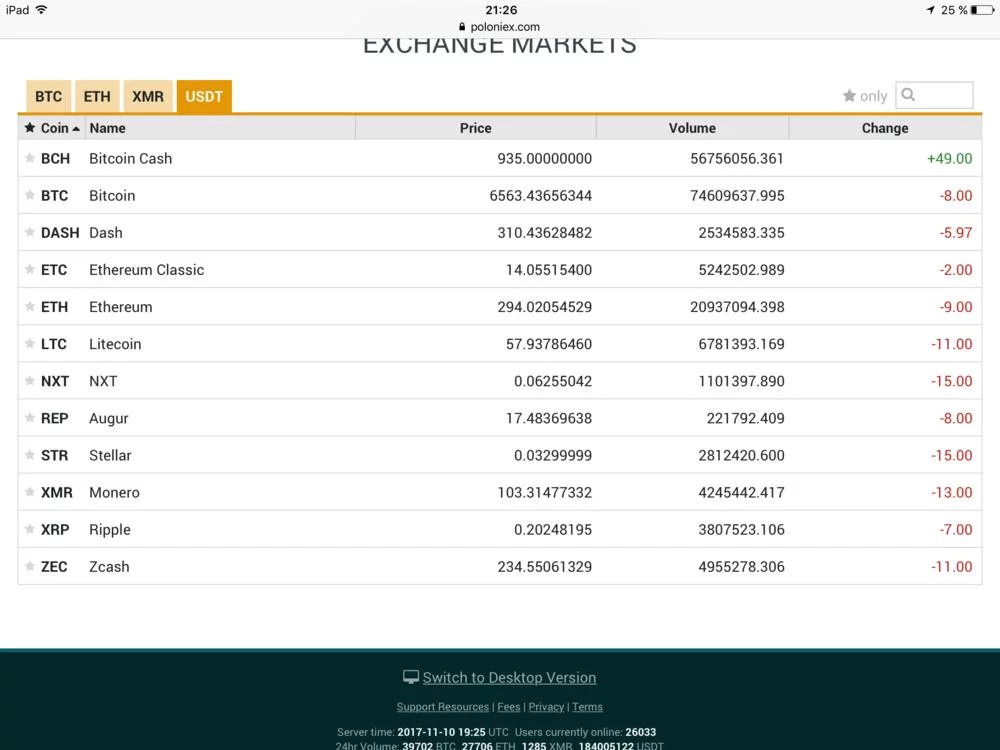
Task: Star the XMR Monero row
Action: 29,492
